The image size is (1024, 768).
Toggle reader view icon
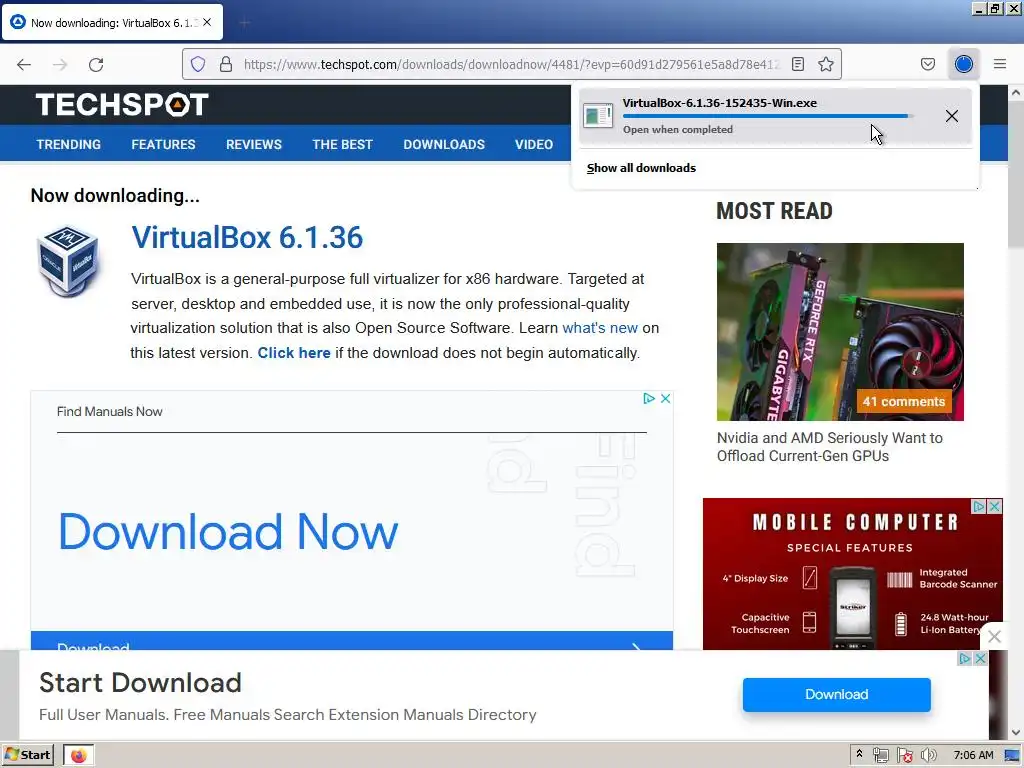(x=797, y=64)
